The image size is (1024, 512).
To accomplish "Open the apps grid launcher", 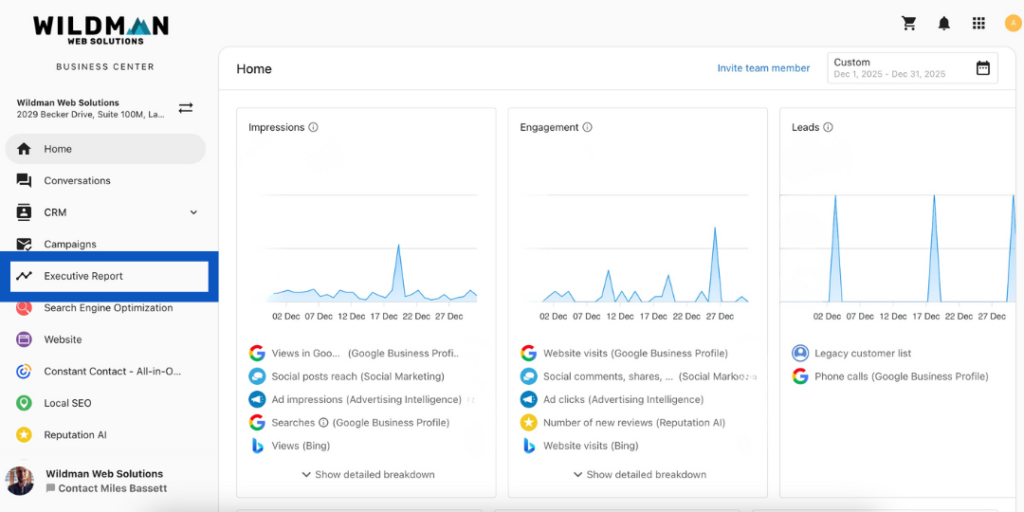I will pos(979,23).
